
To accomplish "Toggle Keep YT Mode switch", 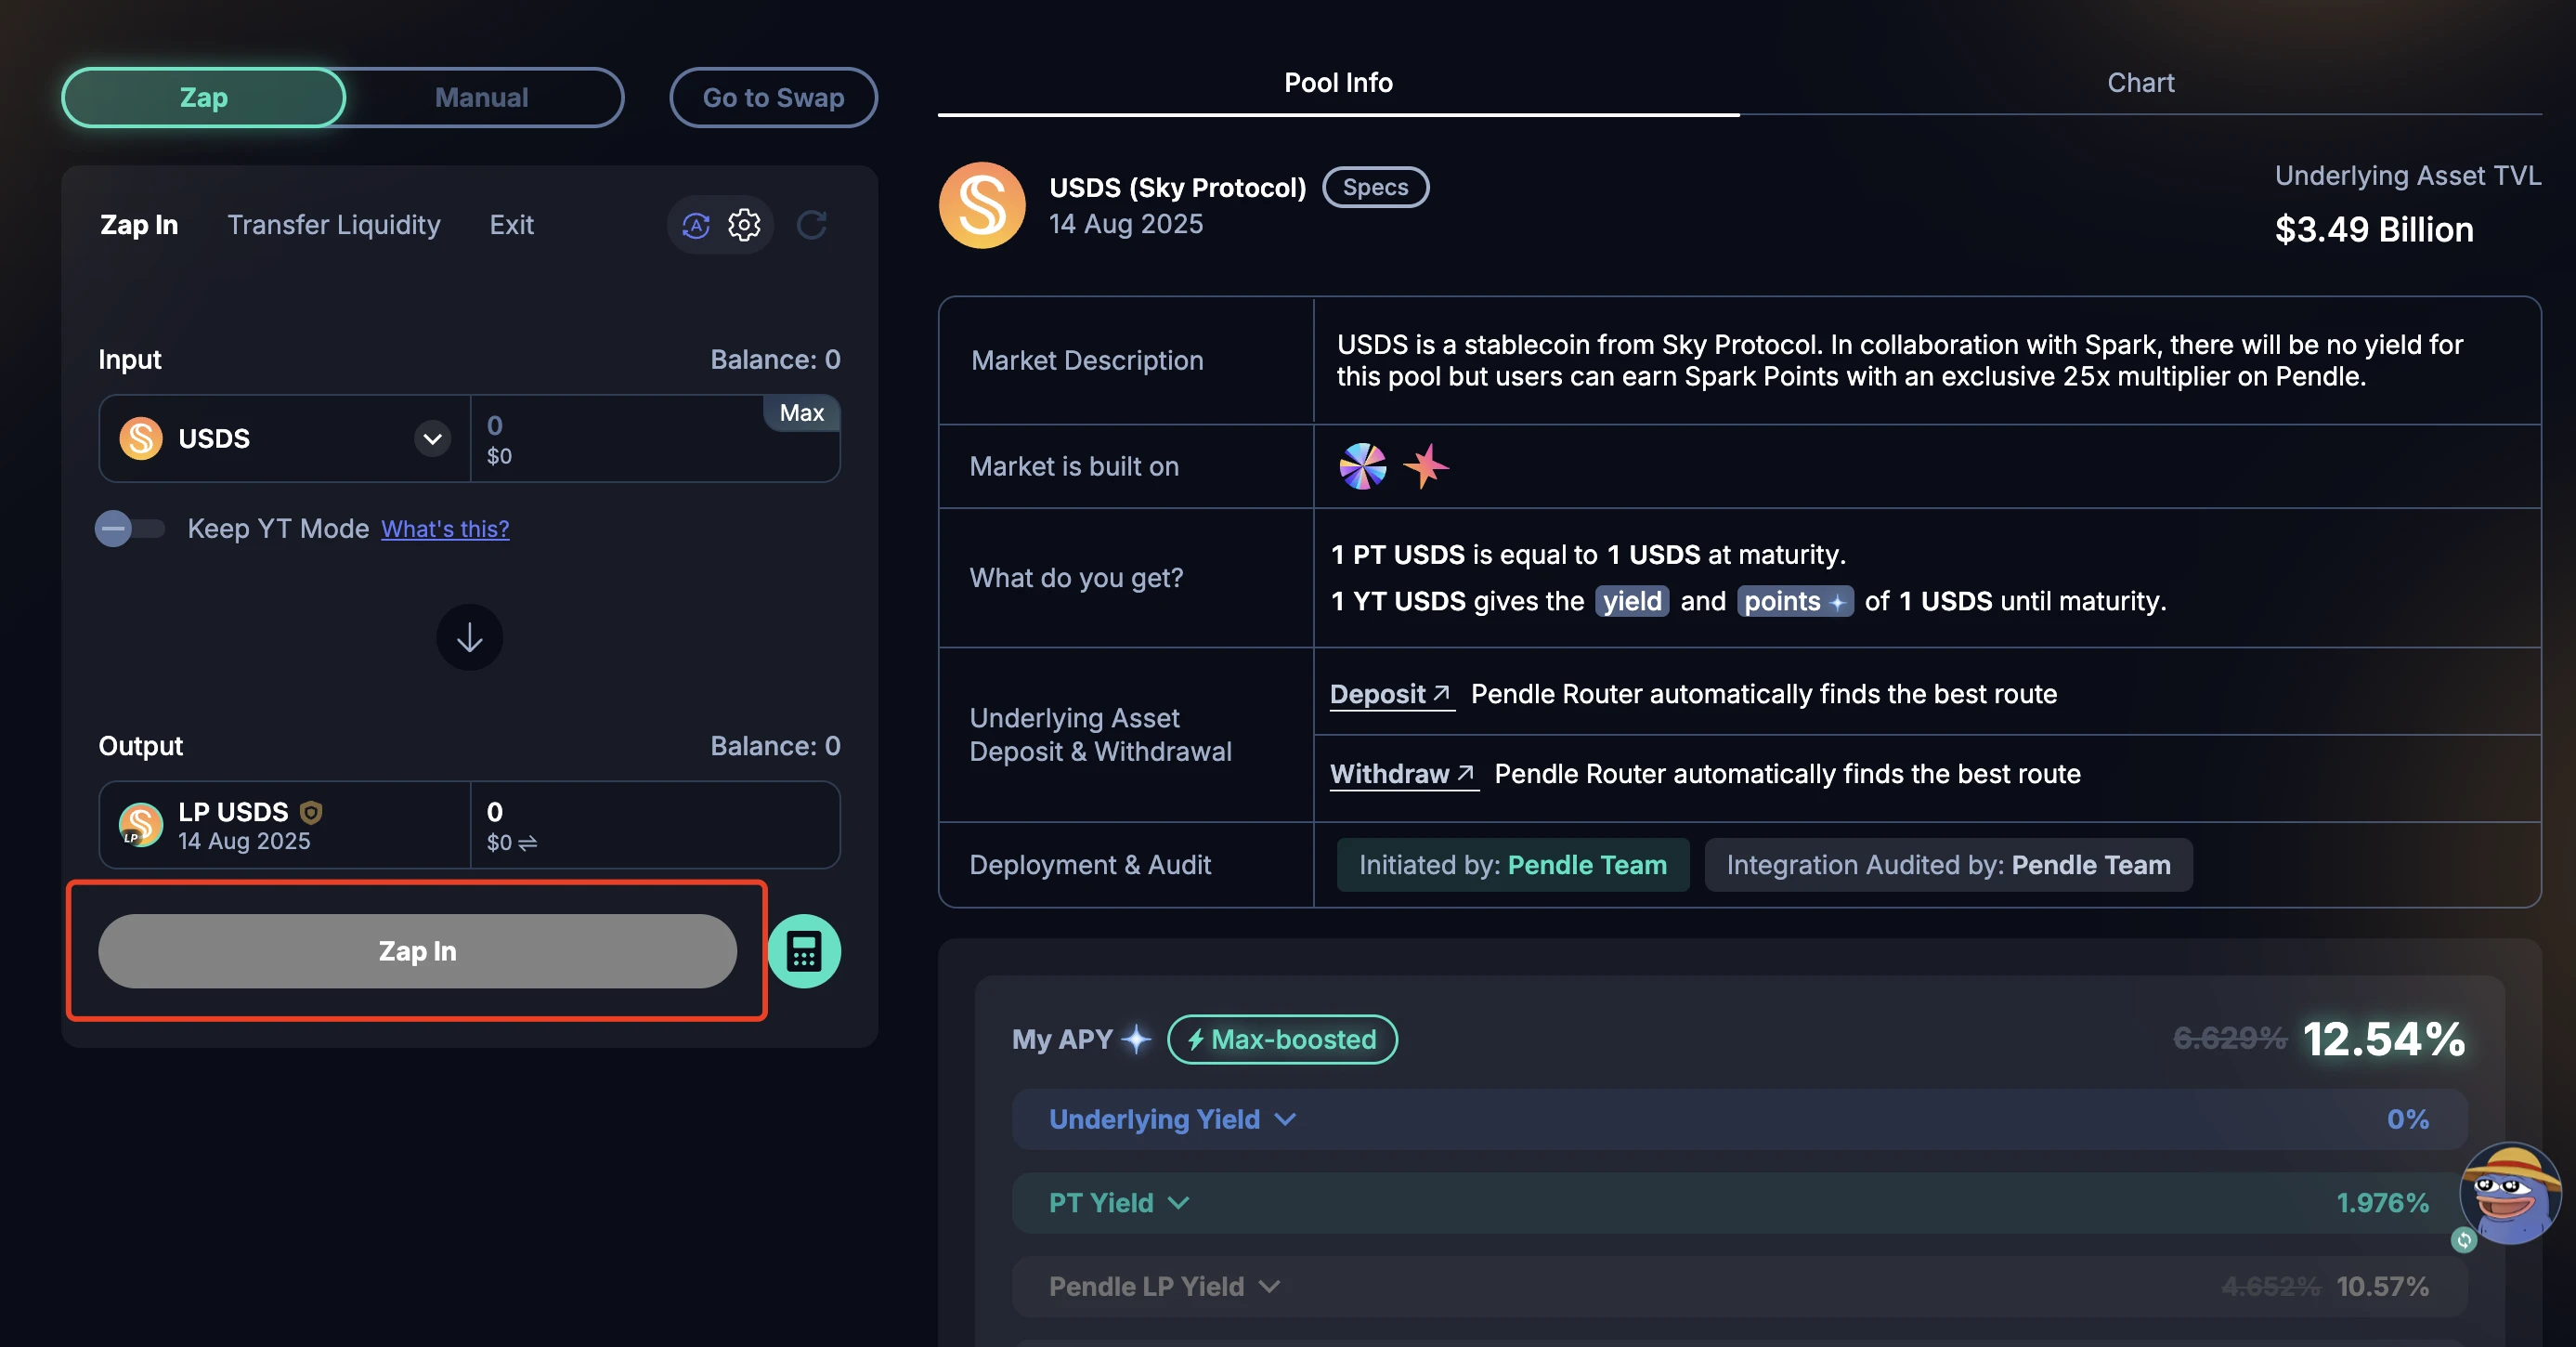I will pos(130,528).
